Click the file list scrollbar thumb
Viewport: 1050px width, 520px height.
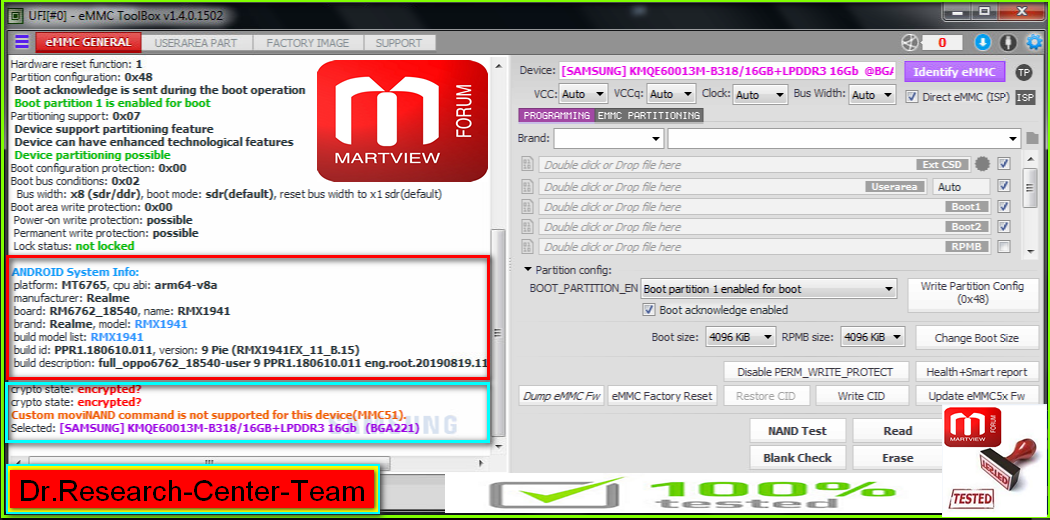coord(1031,188)
